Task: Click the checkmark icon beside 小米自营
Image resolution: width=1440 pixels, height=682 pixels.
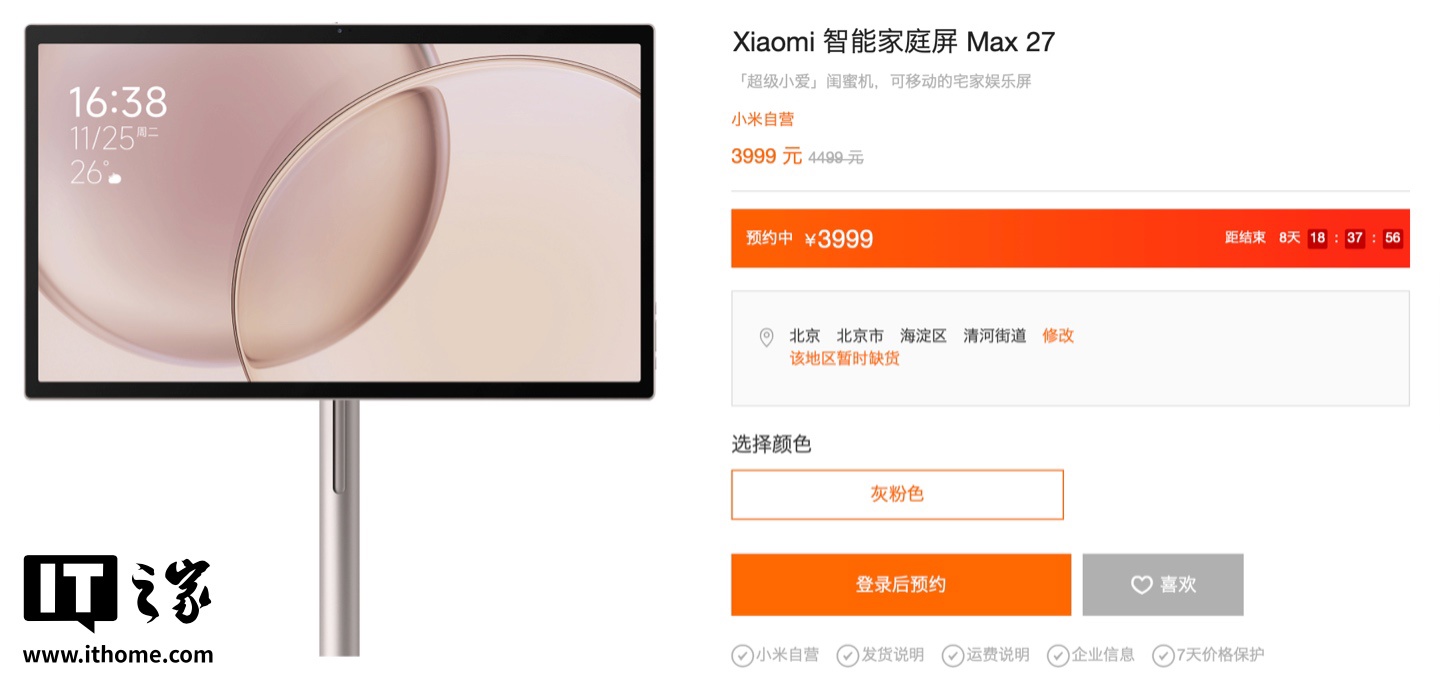Action: pos(742,656)
